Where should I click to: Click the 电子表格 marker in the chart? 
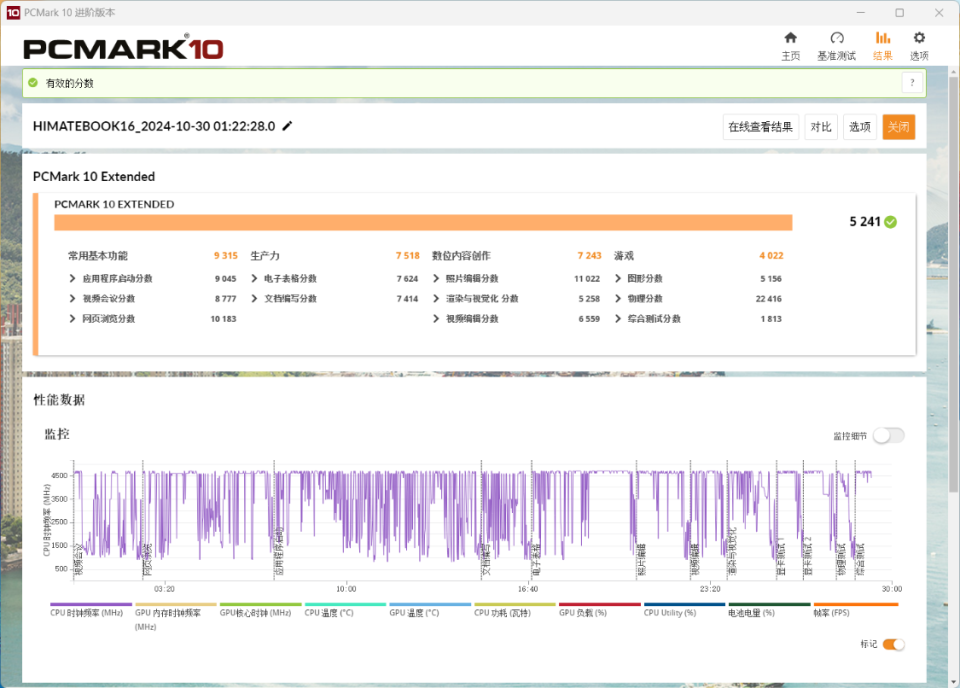tap(535, 560)
